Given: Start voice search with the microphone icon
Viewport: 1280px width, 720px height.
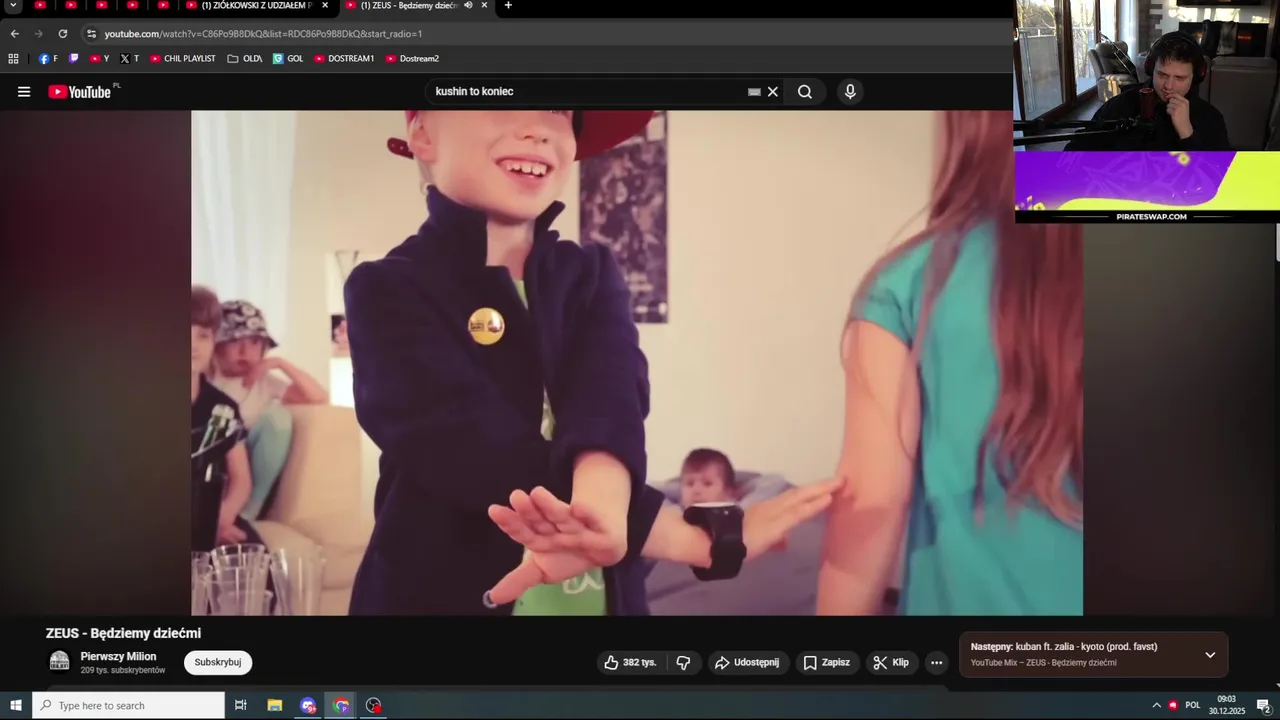Looking at the screenshot, I should [850, 92].
